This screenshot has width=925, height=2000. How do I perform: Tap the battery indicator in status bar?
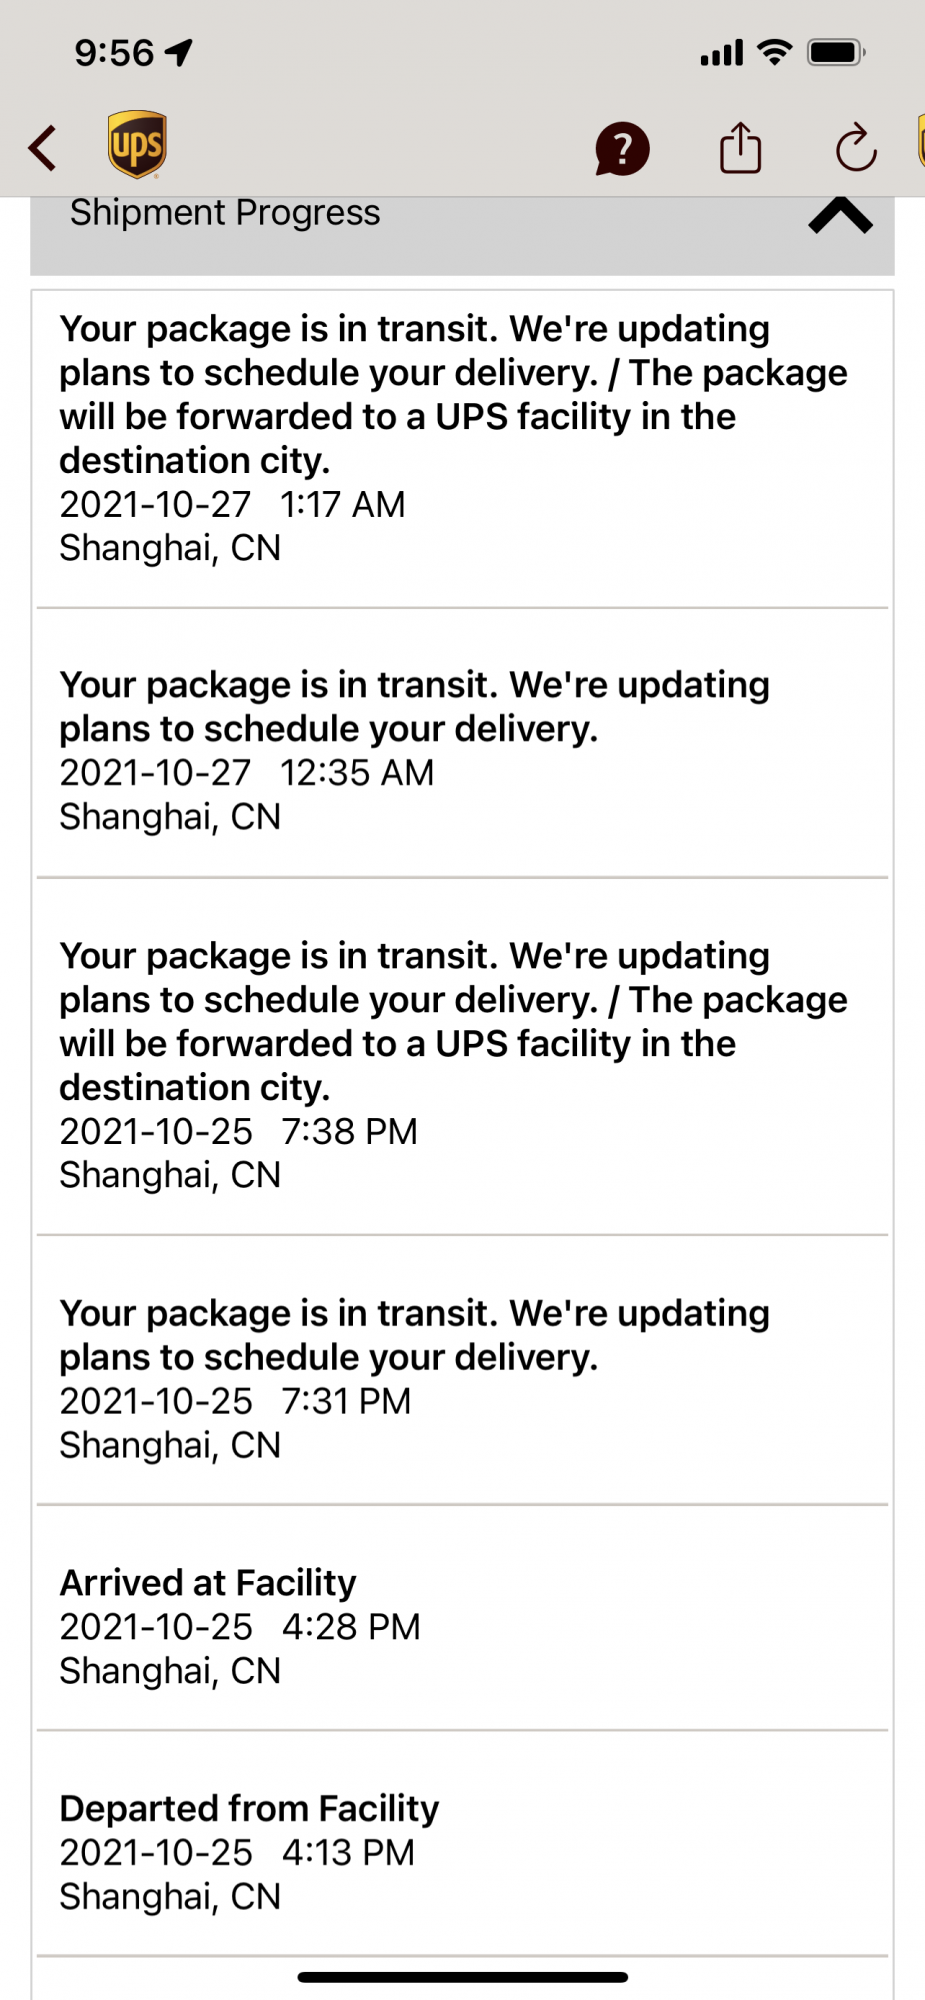pos(836,52)
